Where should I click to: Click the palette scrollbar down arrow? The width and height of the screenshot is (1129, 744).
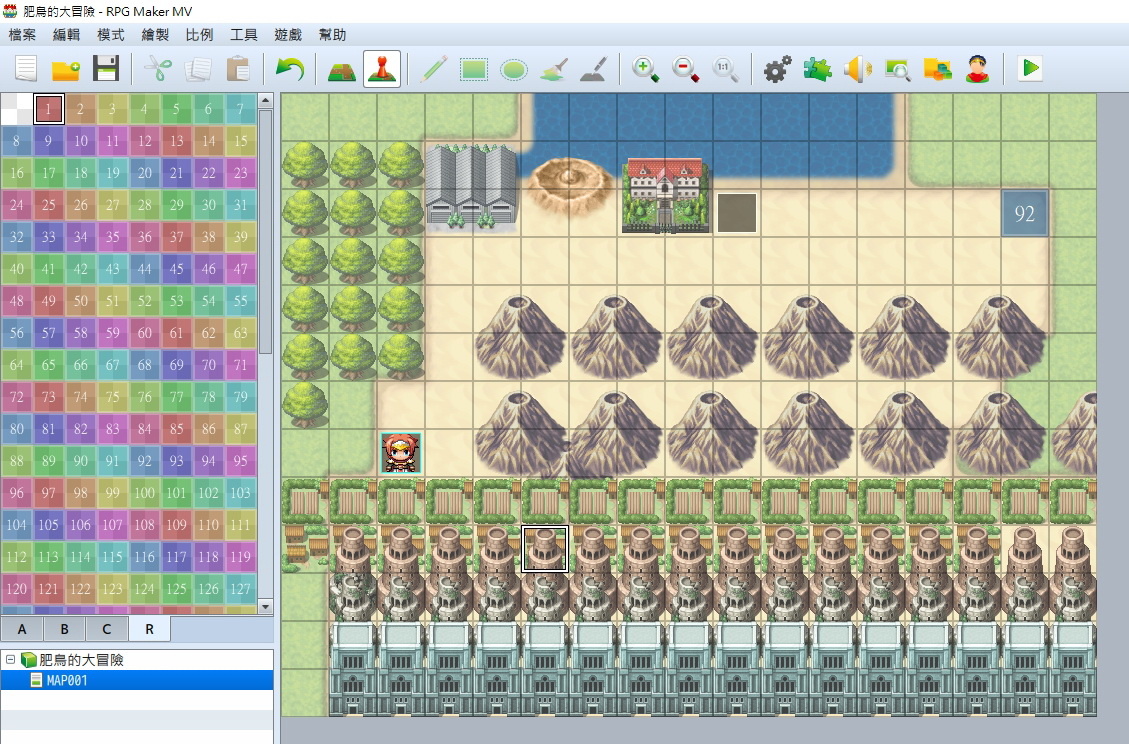[265, 606]
